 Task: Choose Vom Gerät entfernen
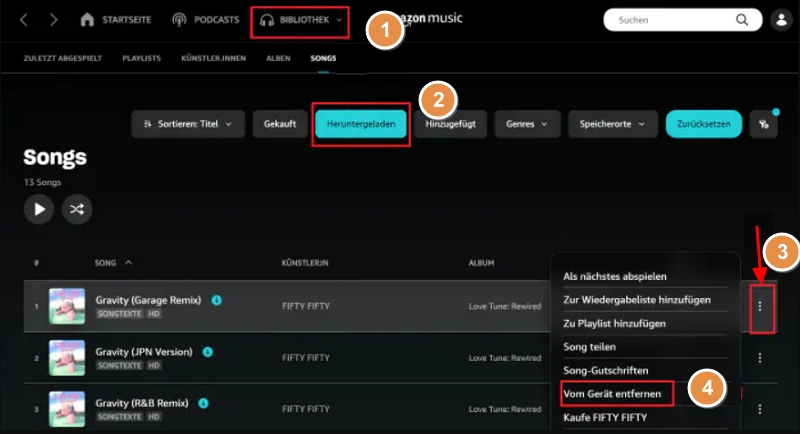pos(612,394)
